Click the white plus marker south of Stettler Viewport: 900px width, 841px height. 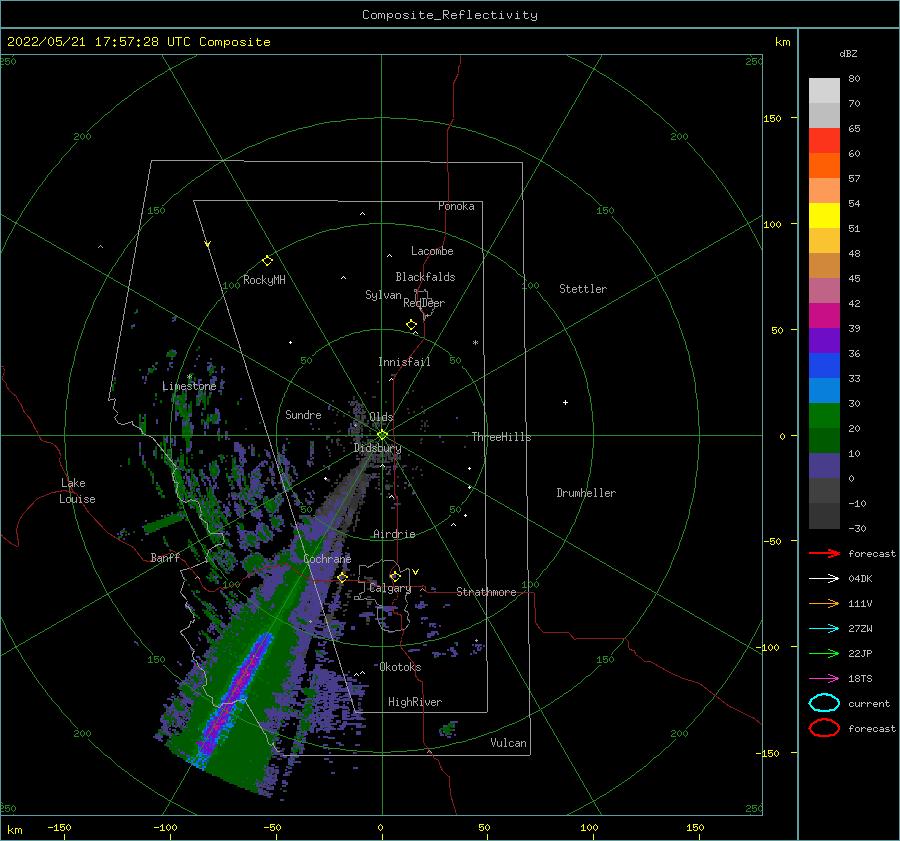[565, 402]
